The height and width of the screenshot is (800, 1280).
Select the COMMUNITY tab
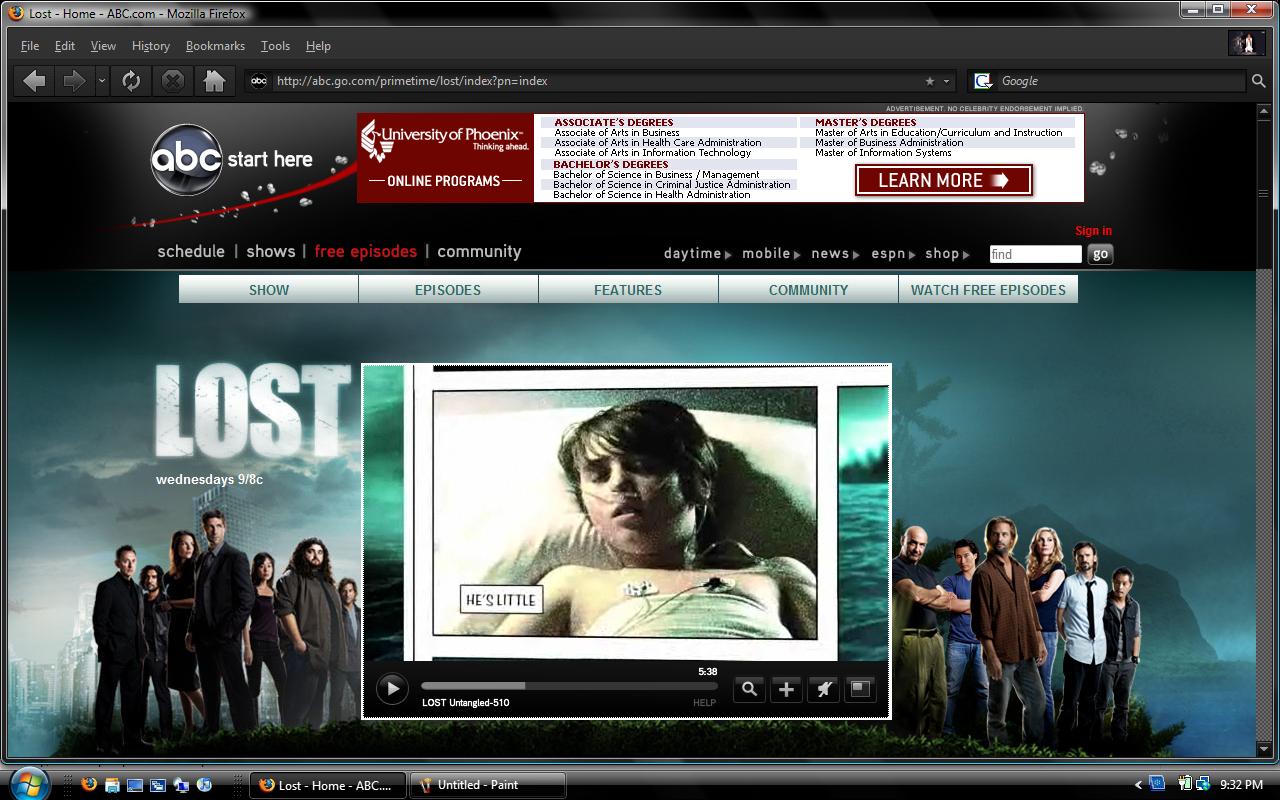[x=808, y=290]
